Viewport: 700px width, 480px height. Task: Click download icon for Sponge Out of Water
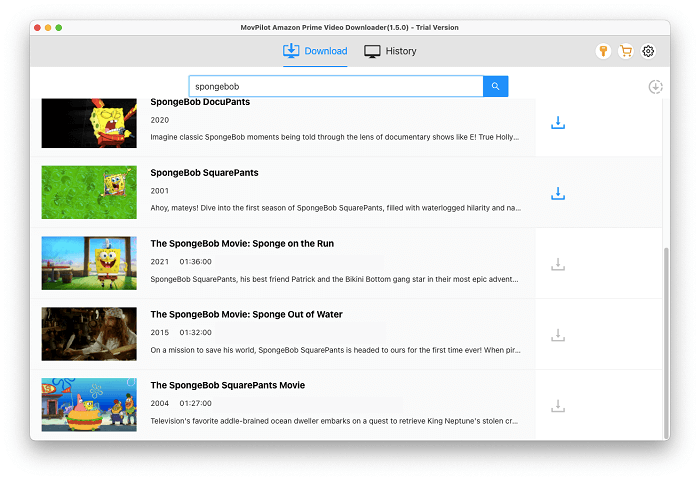pos(558,335)
